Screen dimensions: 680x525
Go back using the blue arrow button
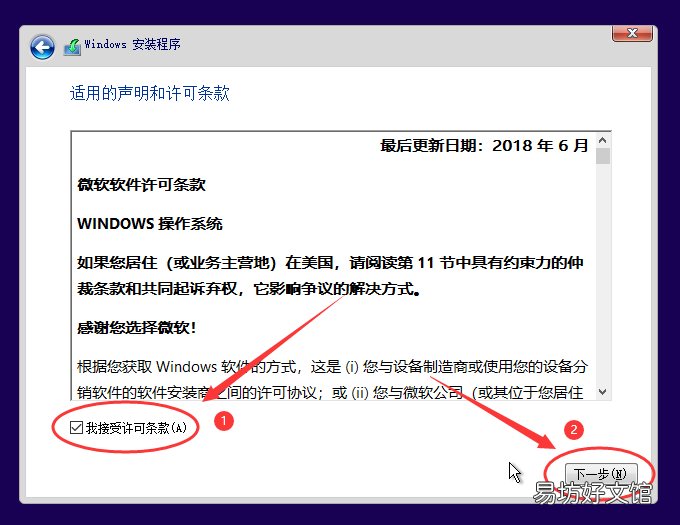(x=42, y=47)
